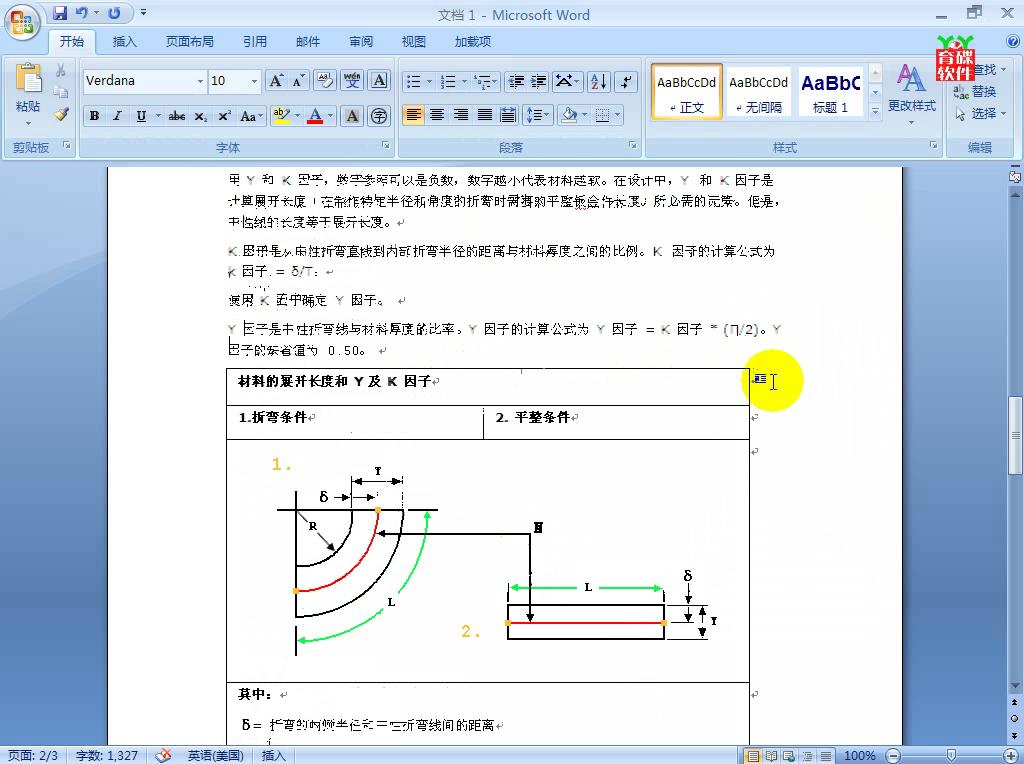Viewport: 1024px width, 764px height.
Task: Save the document from Quick Access toolbar
Action: click(x=60, y=13)
